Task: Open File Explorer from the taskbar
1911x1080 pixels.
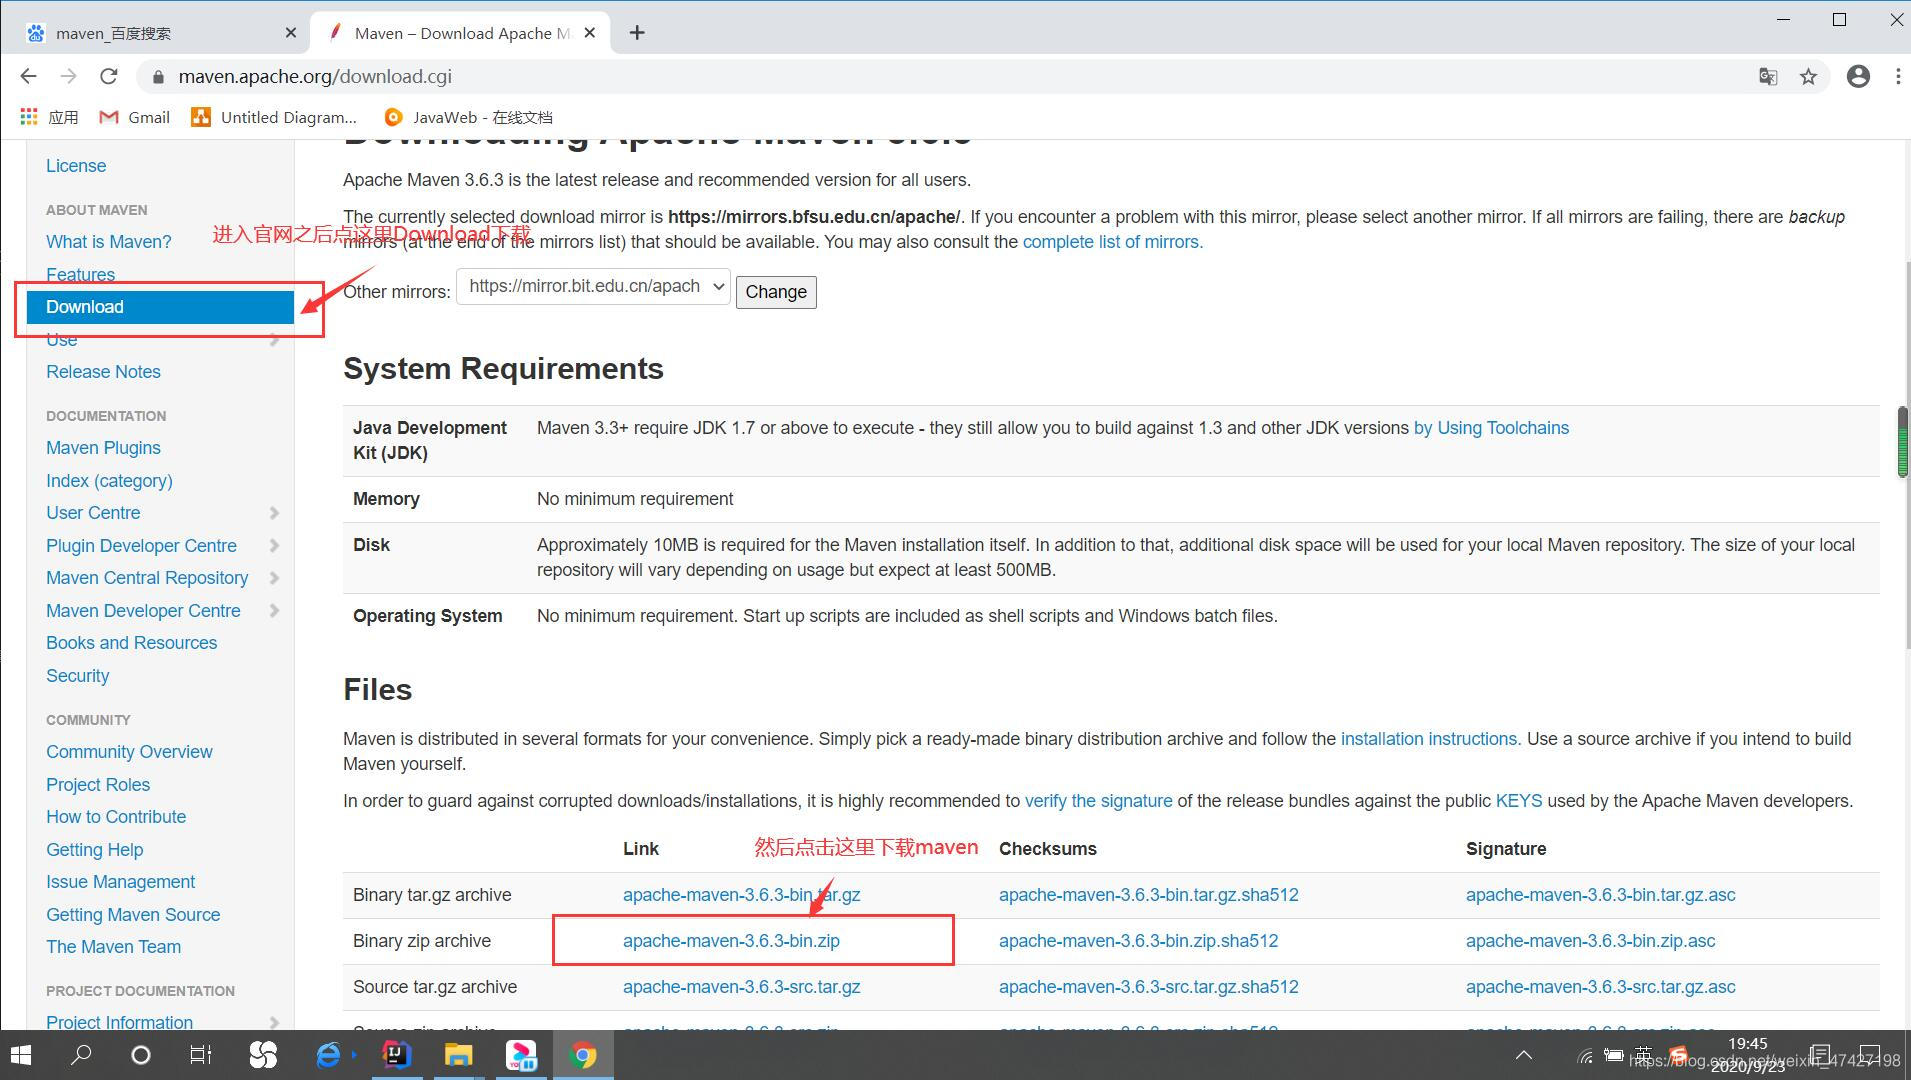Action: 458,1055
